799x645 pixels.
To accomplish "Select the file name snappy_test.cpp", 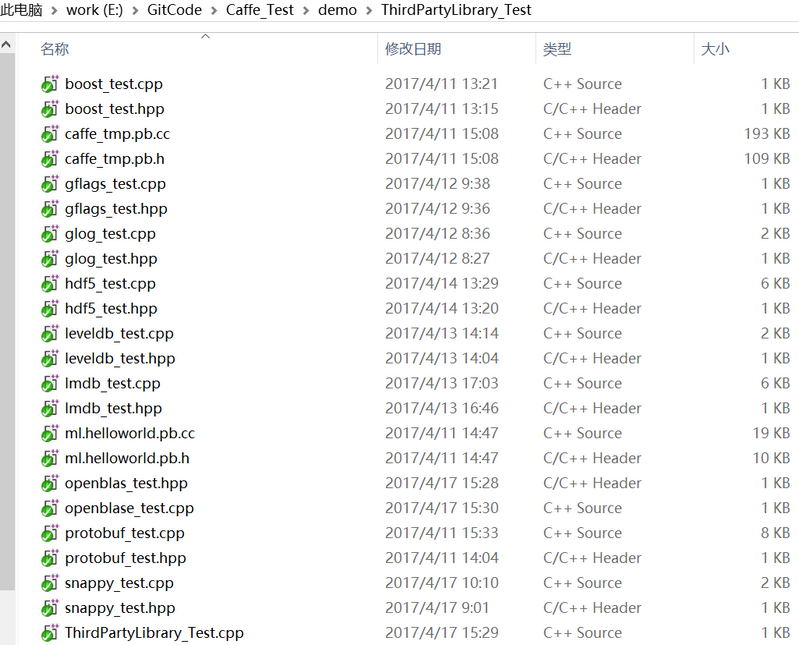I will click(119, 583).
